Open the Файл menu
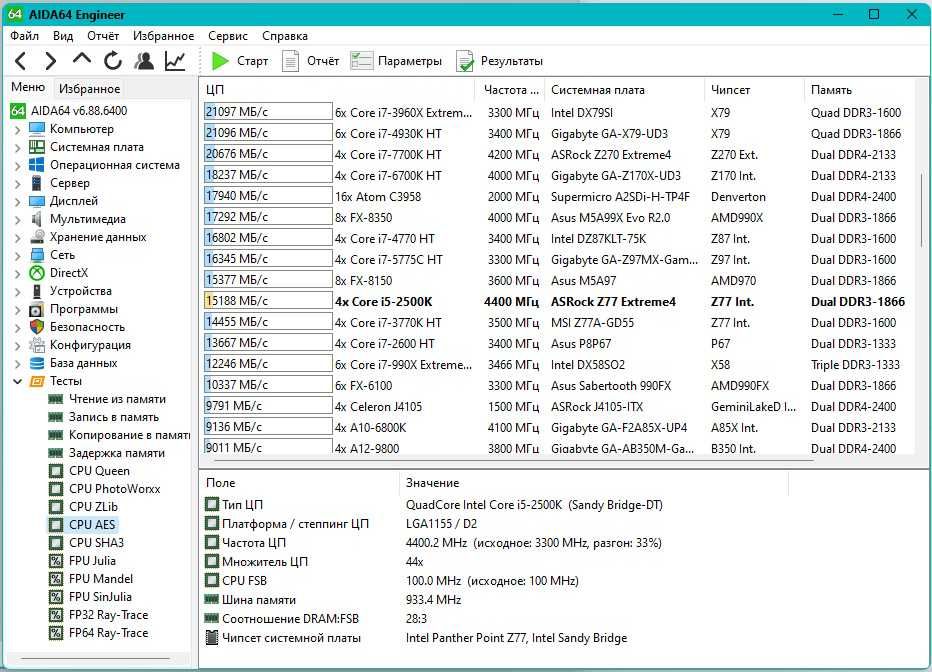Image resolution: width=932 pixels, height=672 pixels. click(x=24, y=36)
